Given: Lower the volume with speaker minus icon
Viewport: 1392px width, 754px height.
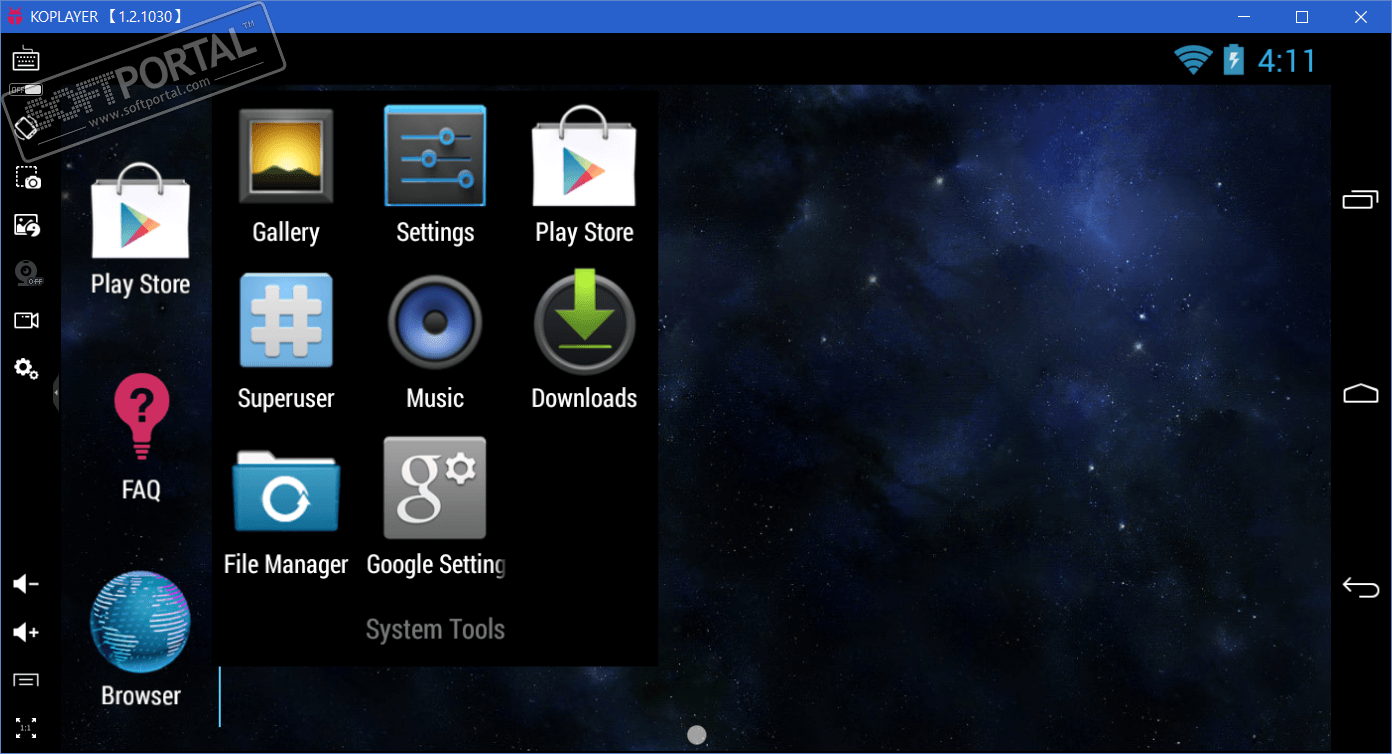Looking at the screenshot, I should (x=26, y=585).
